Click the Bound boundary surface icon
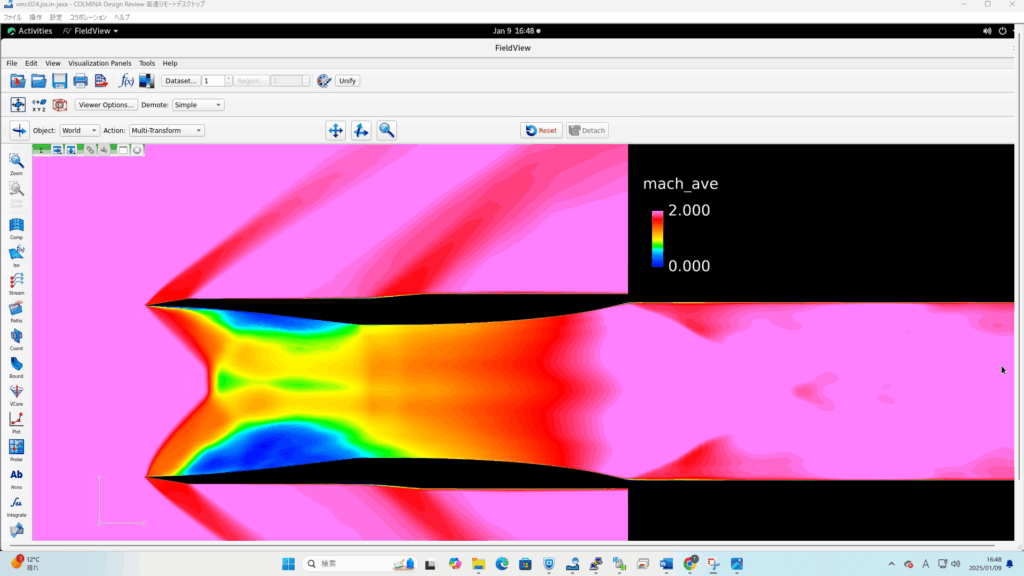 pyautogui.click(x=17, y=365)
